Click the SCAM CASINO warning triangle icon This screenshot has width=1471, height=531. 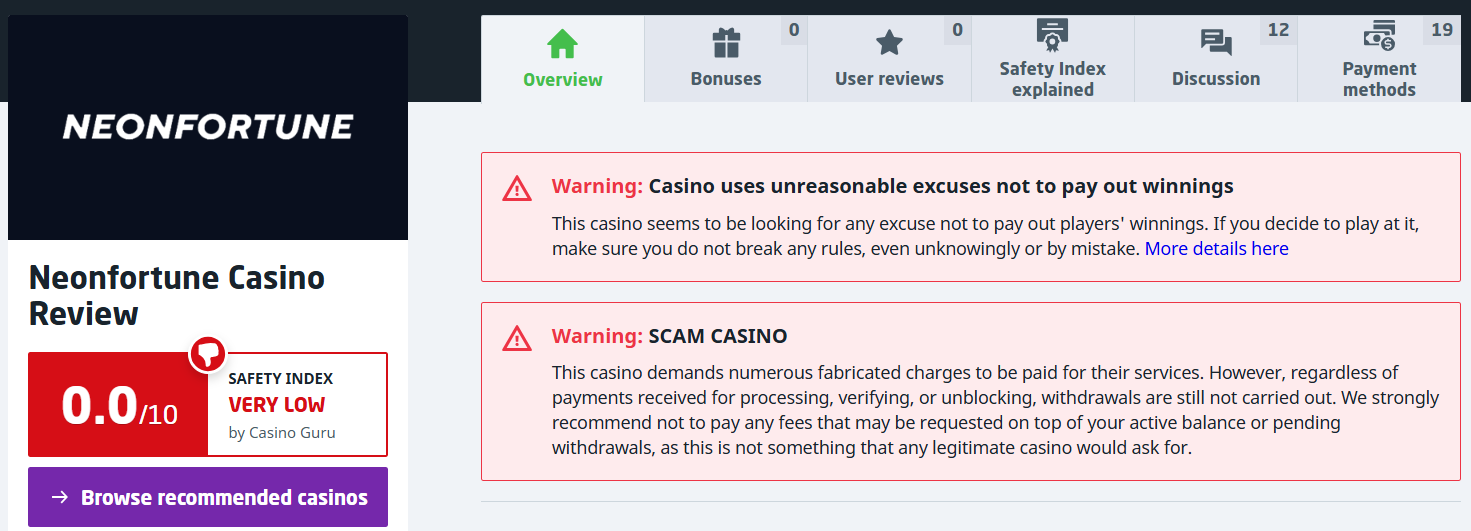coord(517,338)
